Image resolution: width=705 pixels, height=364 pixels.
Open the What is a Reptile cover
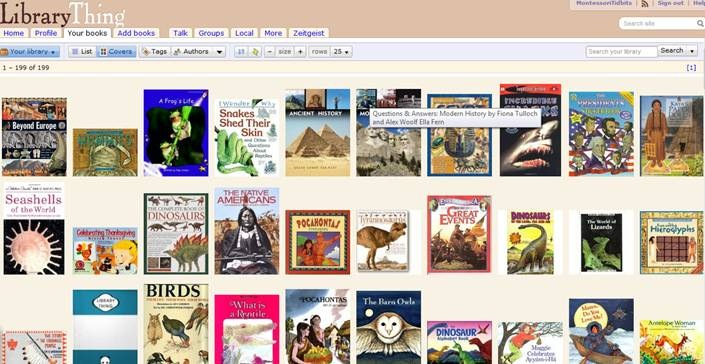[x=247, y=329]
